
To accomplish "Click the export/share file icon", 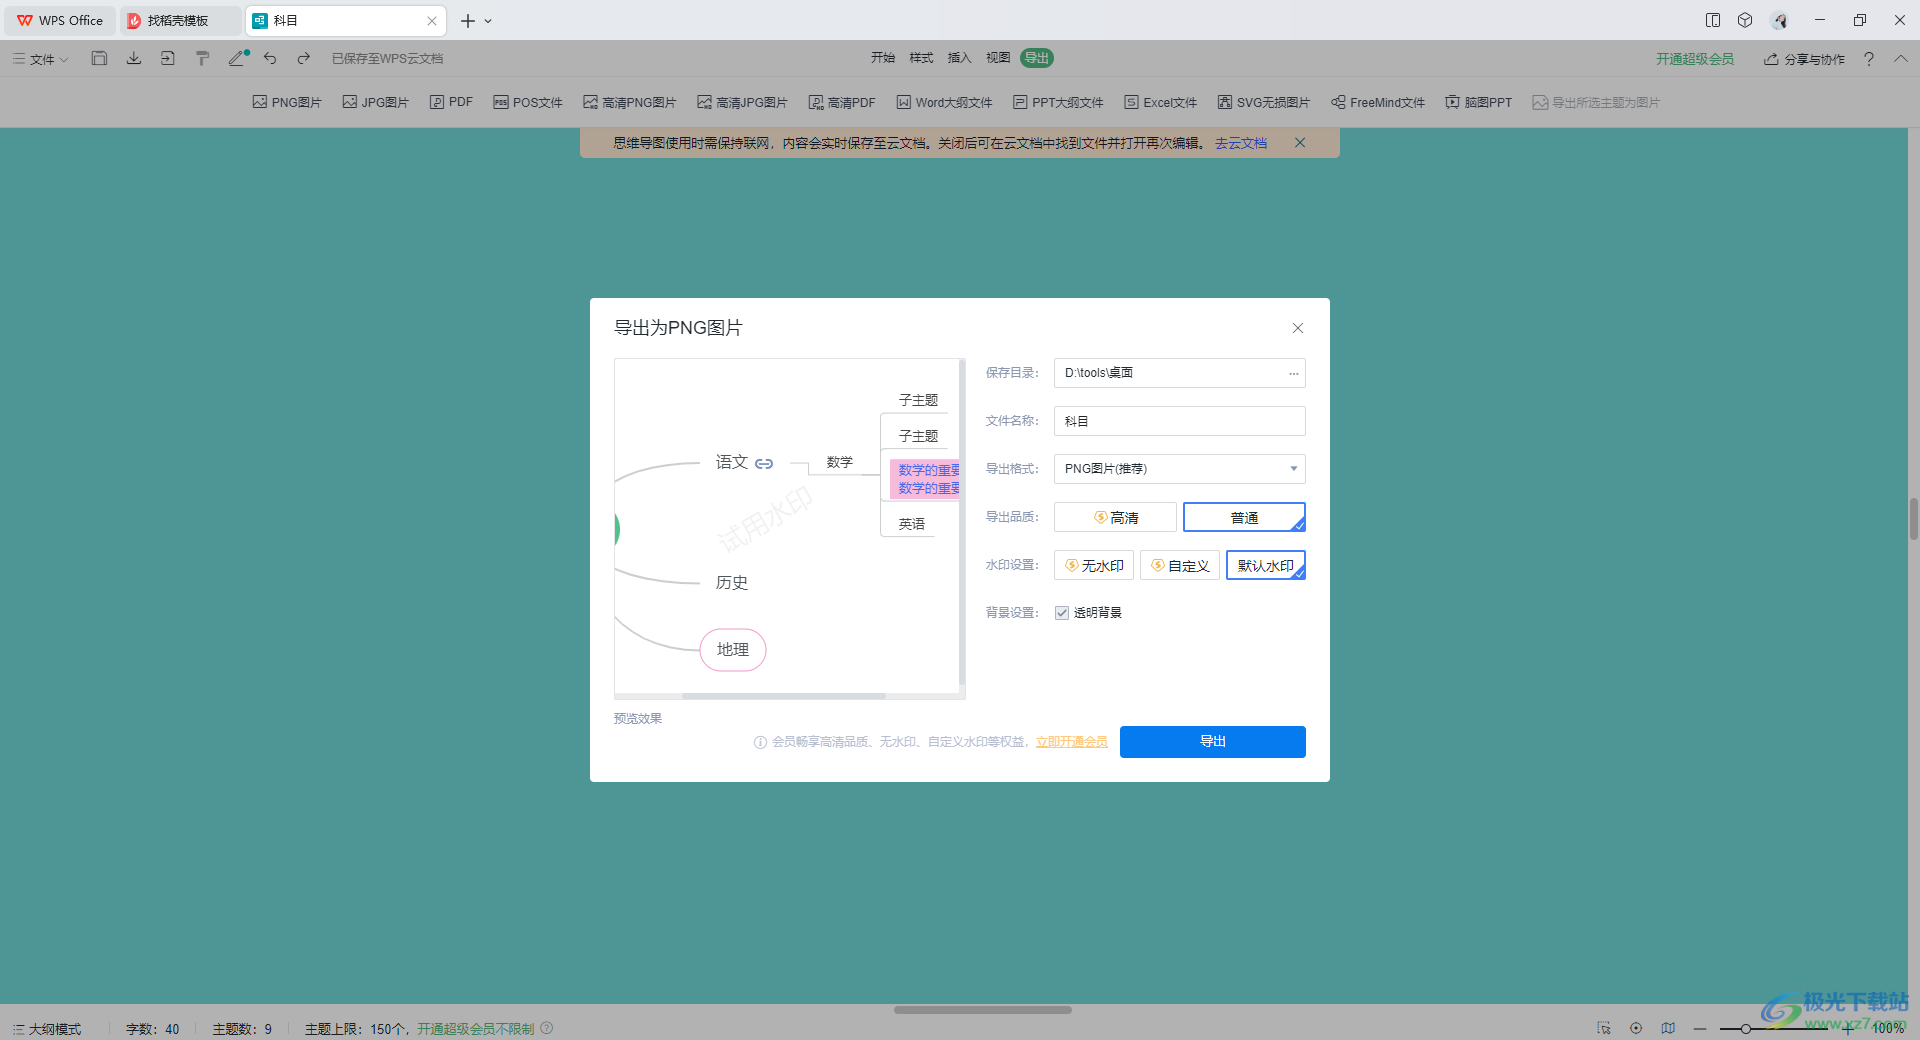I will (167, 59).
